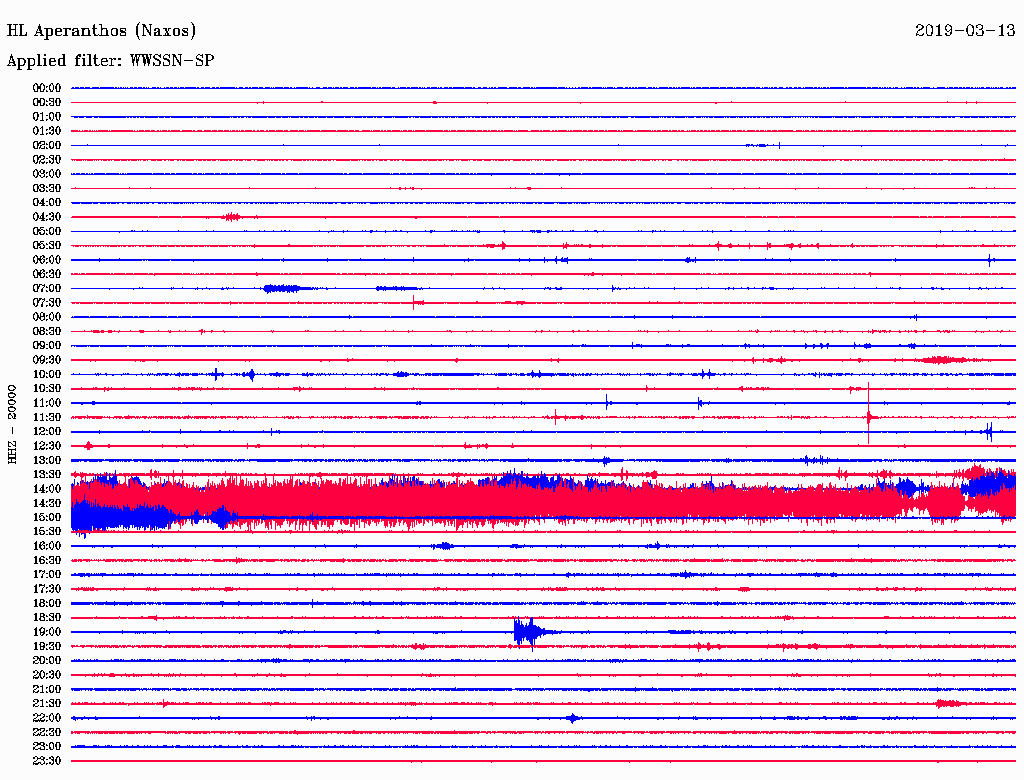Click the 18:00 time label
This screenshot has width=1024, height=780.
pyautogui.click(x=47, y=604)
